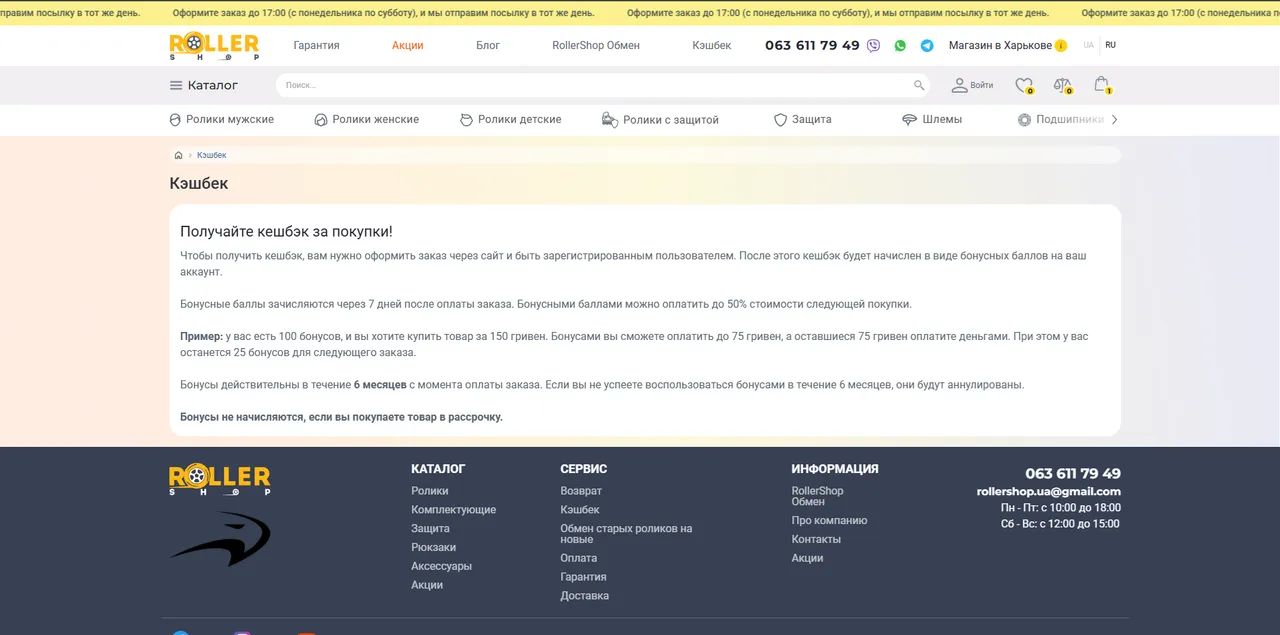Click Войти to sign in
This screenshot has height=635, width=1280.
[x=972, y=86]
